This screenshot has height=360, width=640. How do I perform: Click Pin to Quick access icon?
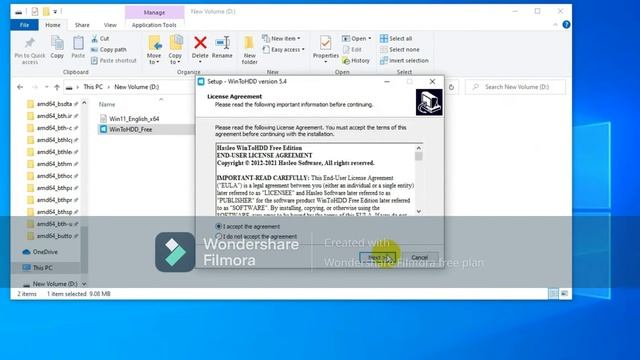29,43
